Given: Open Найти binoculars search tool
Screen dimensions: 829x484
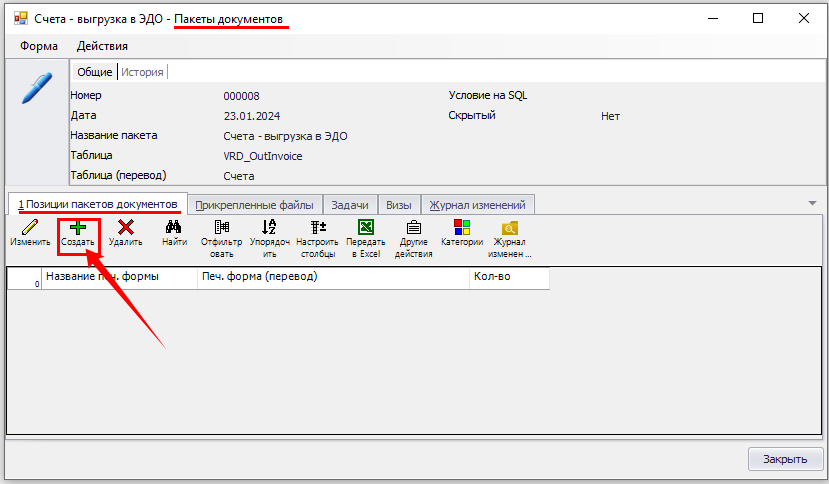Looking at the screenshot, I should [174, 228].
